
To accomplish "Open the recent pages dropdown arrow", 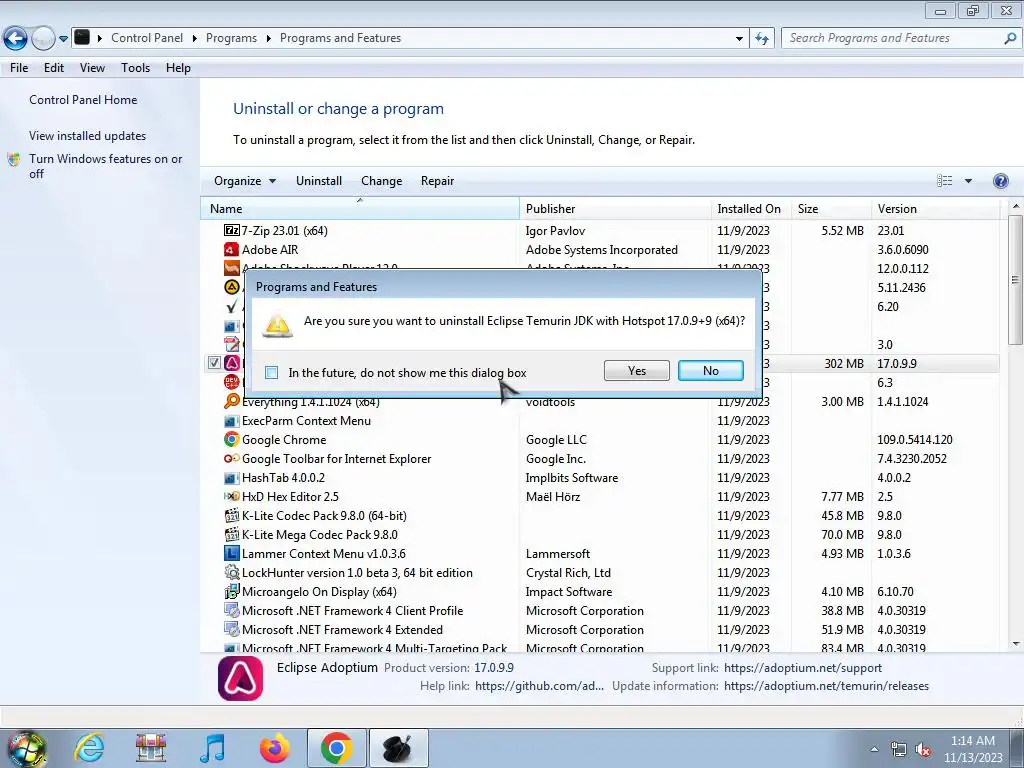I will click(x=63, y=39).
